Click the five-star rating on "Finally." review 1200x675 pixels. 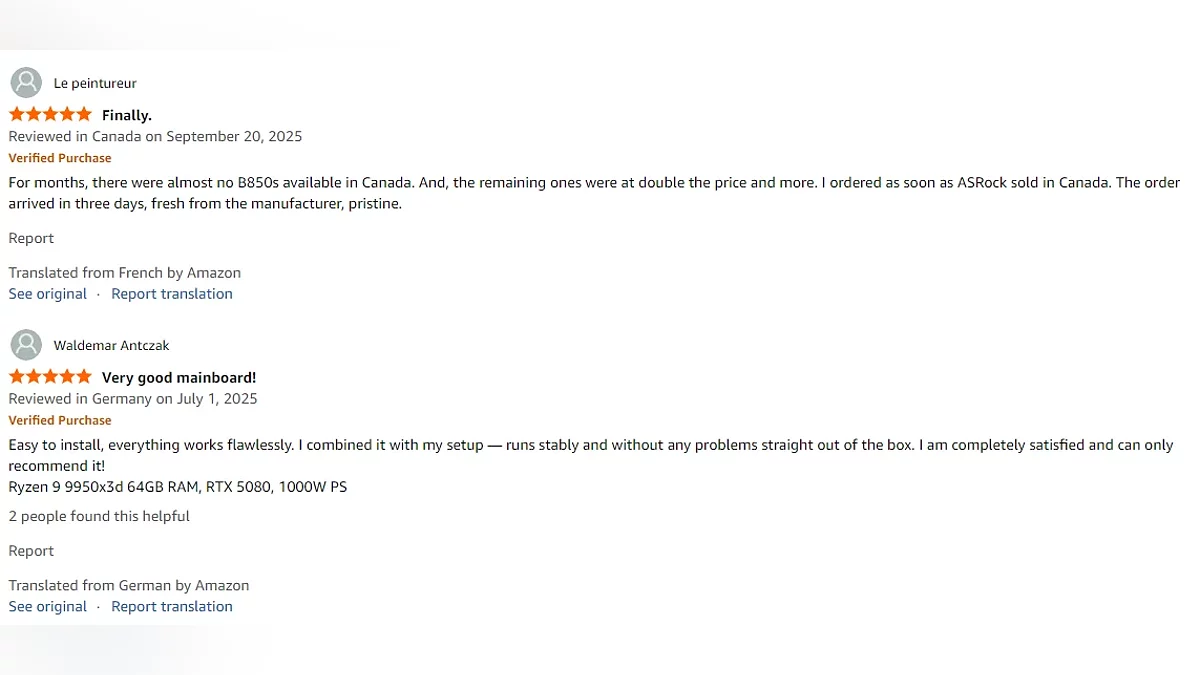(50, 115)
